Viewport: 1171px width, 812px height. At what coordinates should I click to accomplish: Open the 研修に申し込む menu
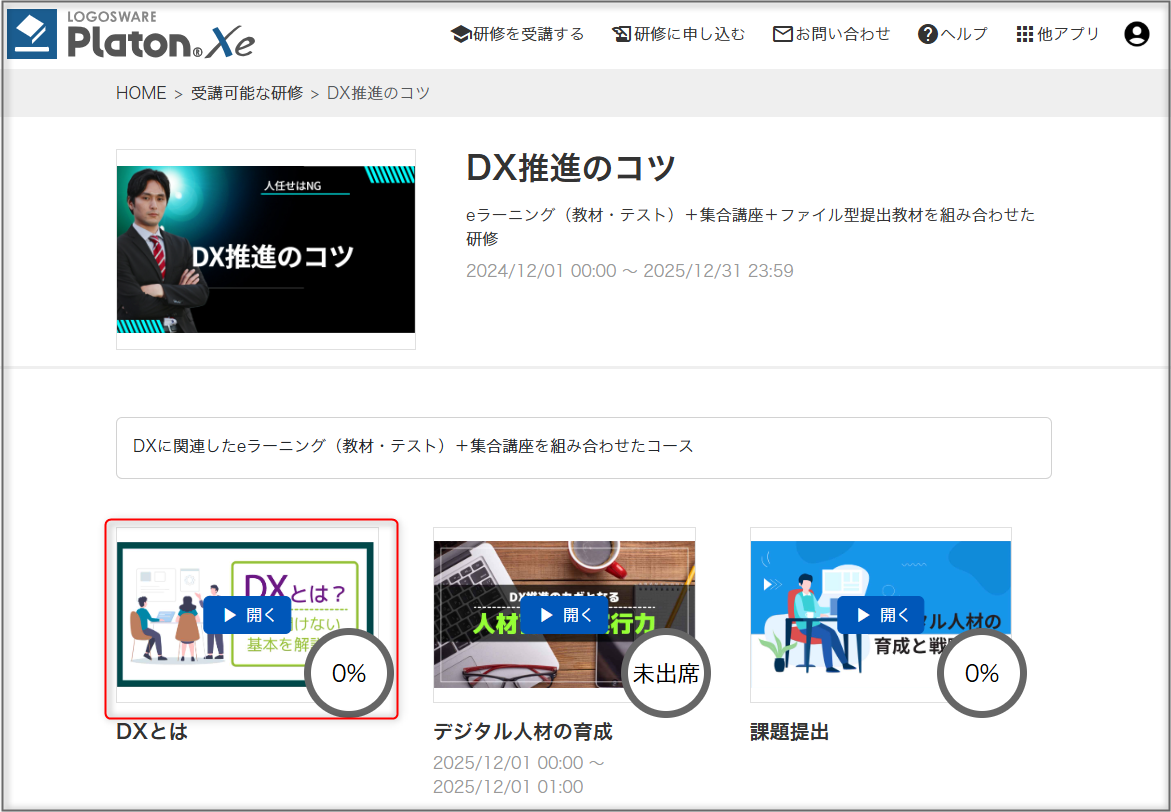click(679, 34)
